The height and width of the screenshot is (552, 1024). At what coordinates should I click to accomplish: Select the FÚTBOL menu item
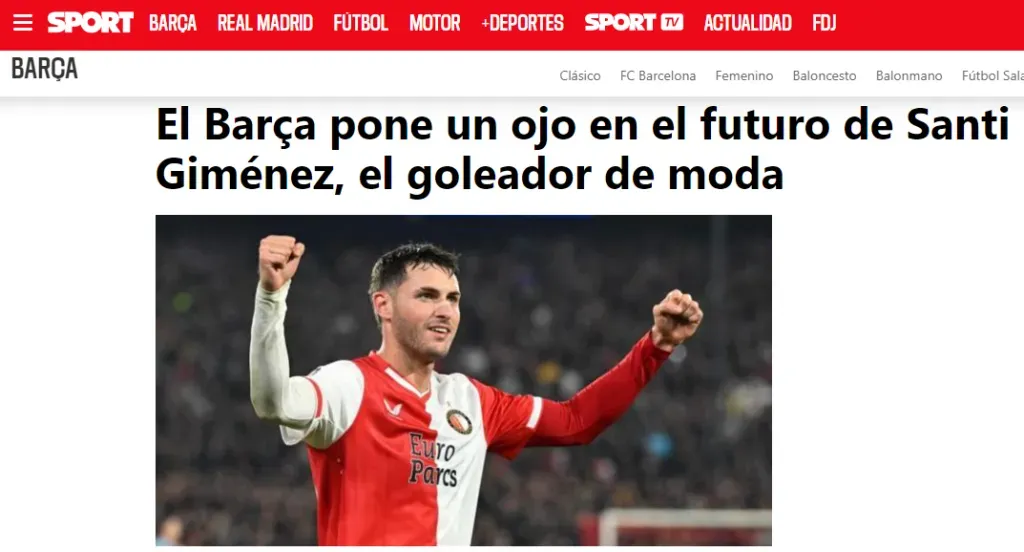tap(360, 23)
